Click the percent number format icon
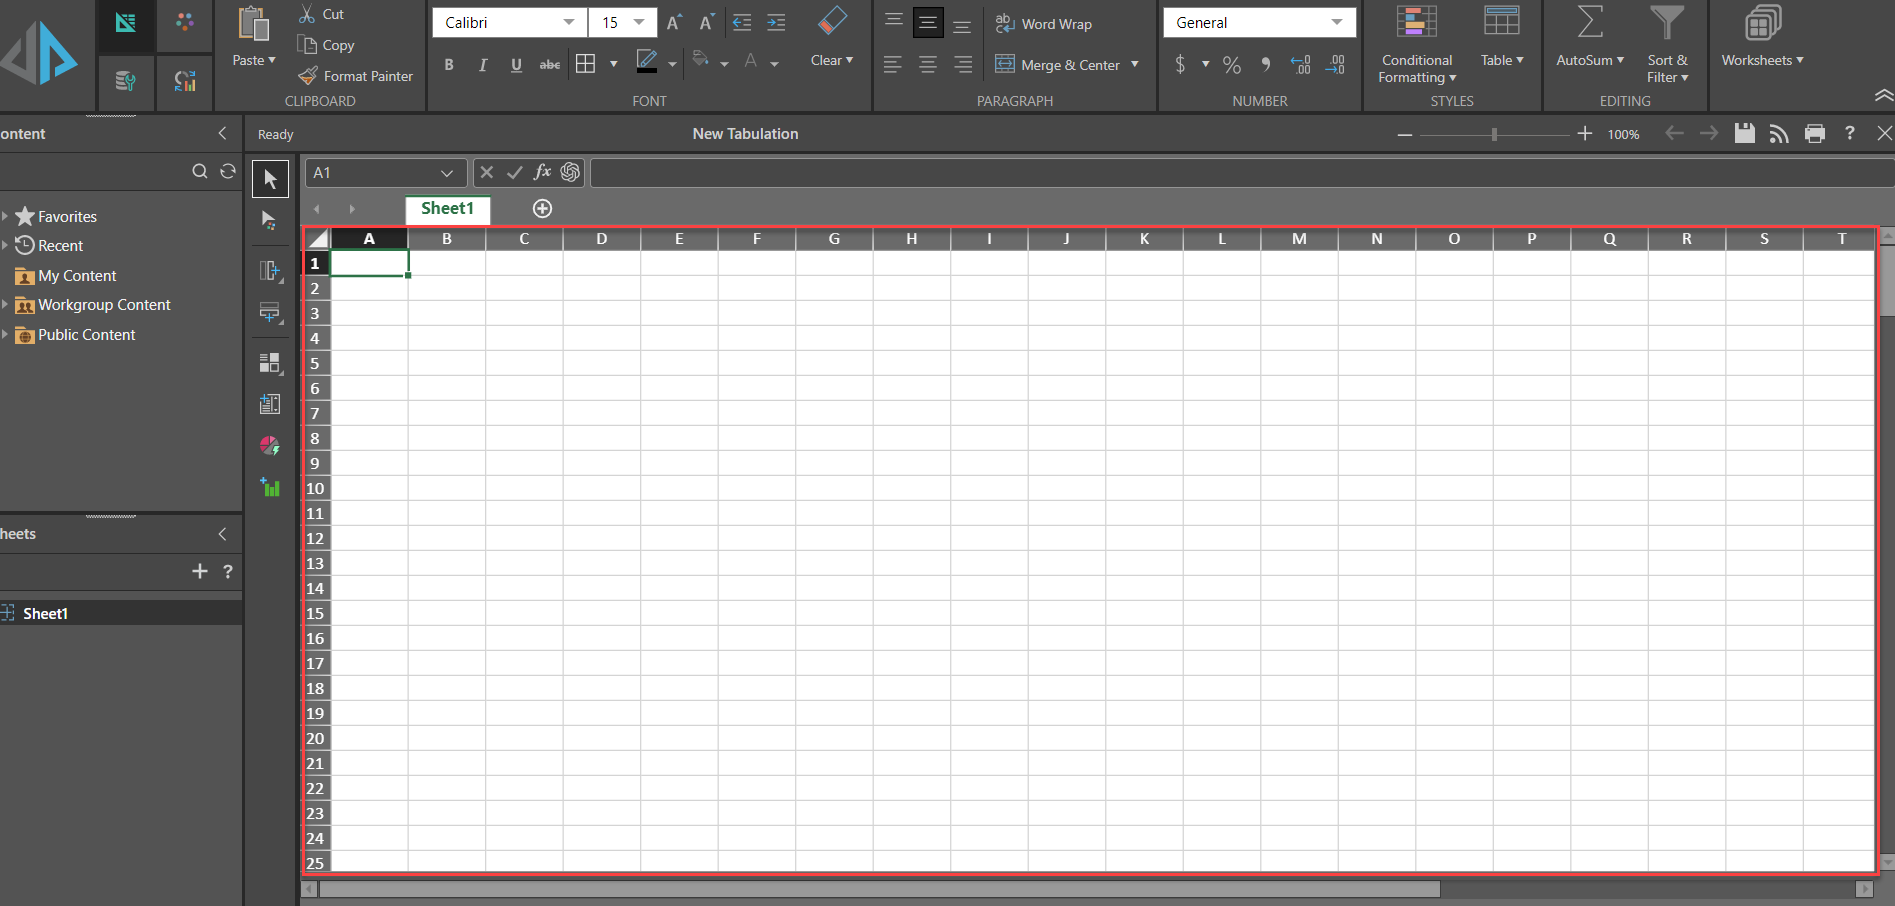This screenshot has height=906, width=1895. click(1232, 65)
